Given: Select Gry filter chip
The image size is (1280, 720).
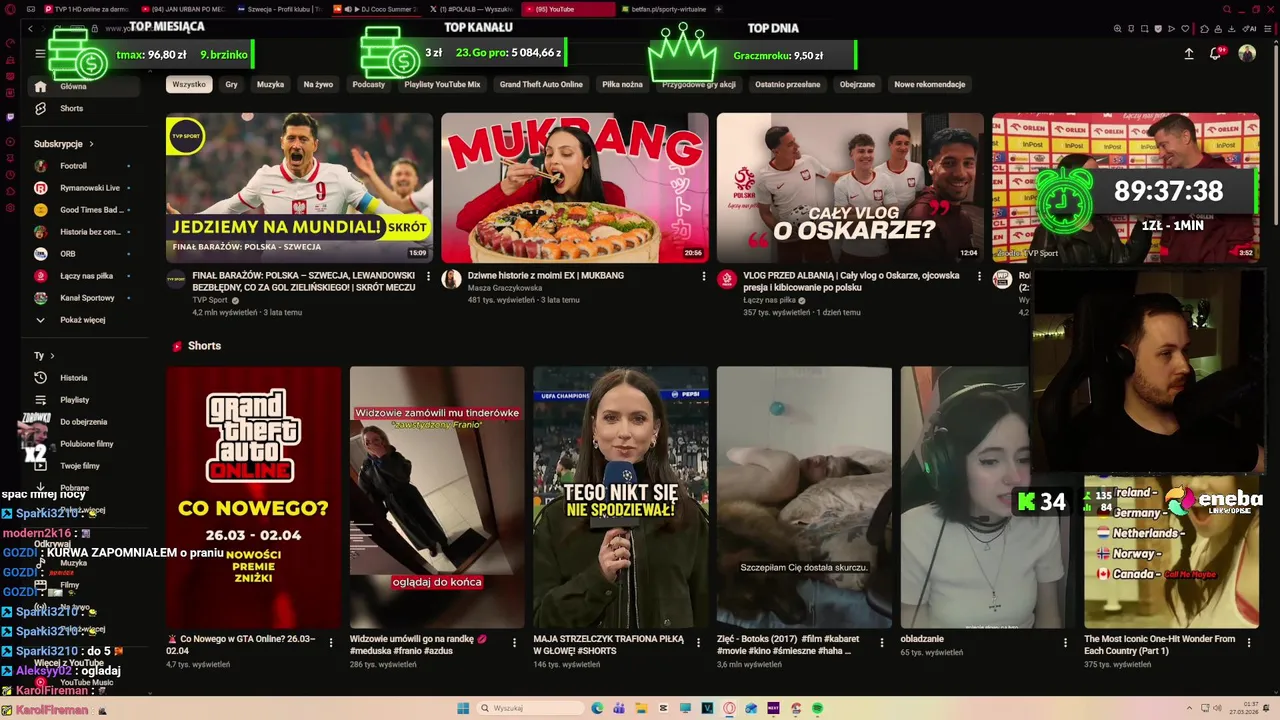Looking at the screenshot, I should pos(231,85).
